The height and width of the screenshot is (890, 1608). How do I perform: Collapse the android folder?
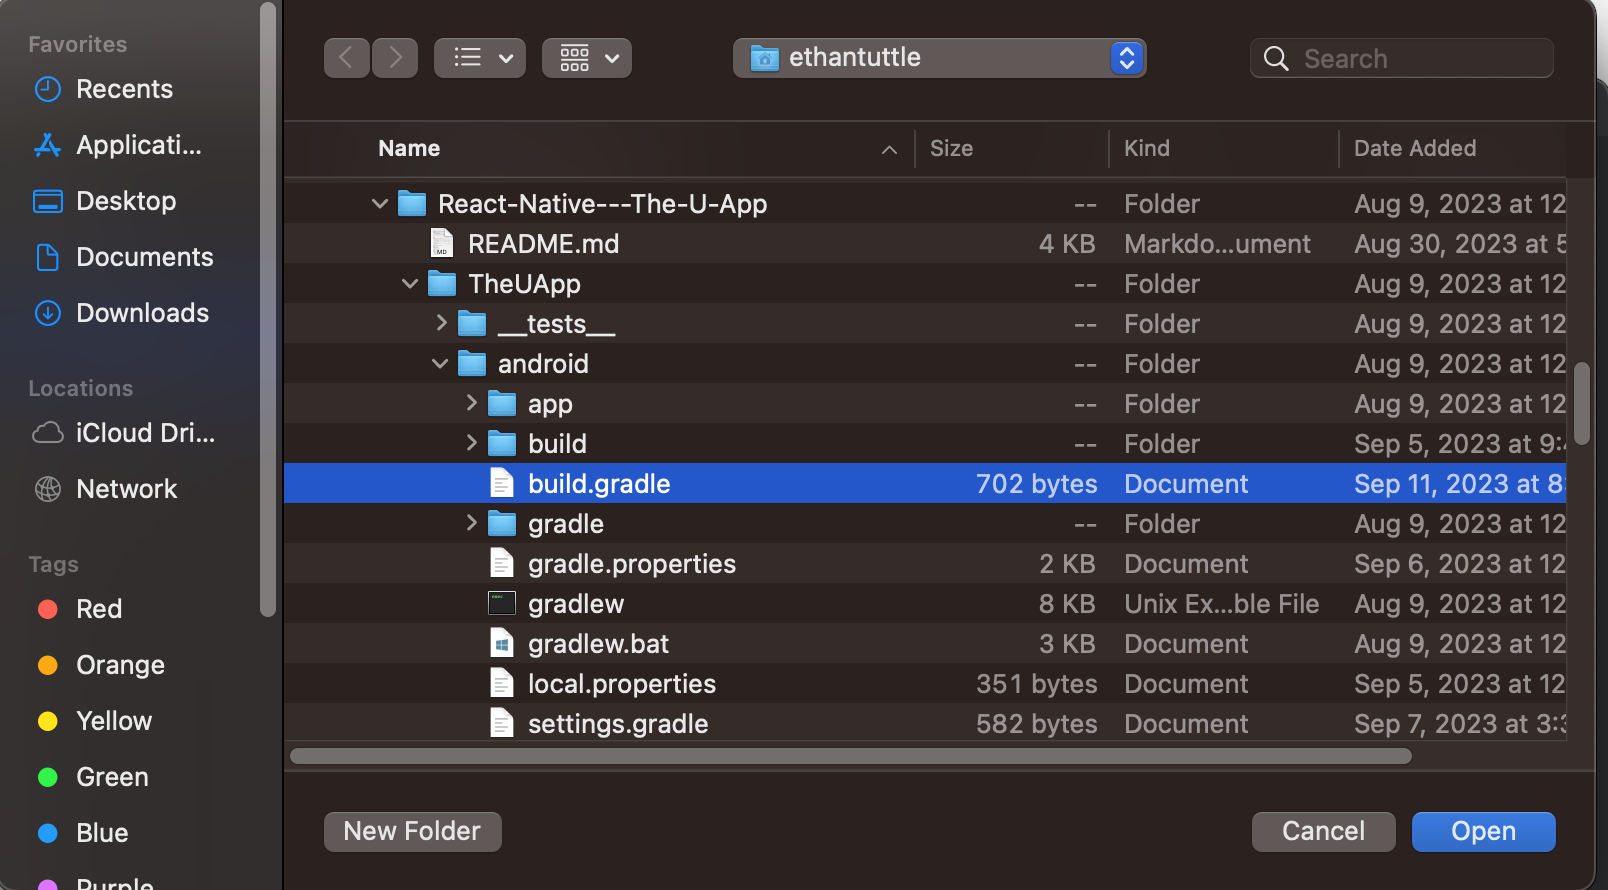[x=440, y=364]
